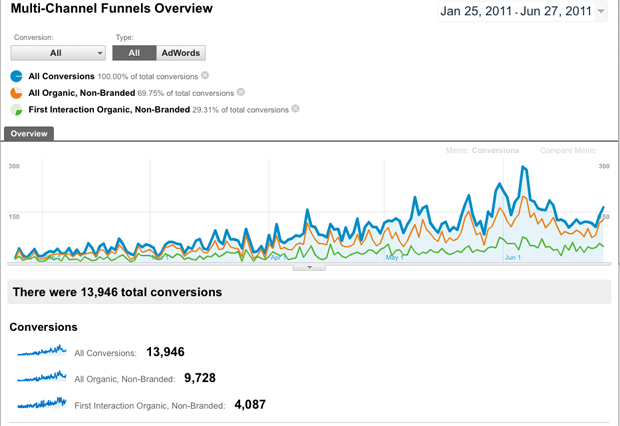This screenshot has height=426, width=620.
Task: Click the All Organic sparkline thumbnail
Action: point(42,377)
